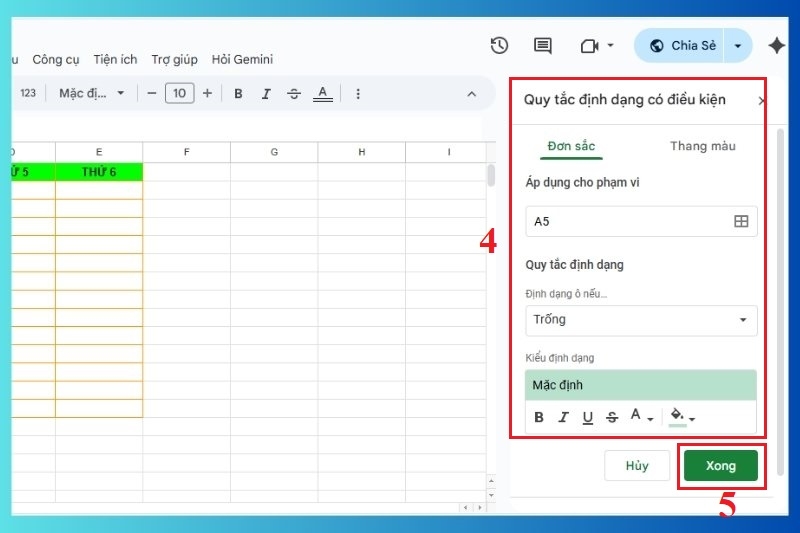Select the THỨ 6 header cell
The width and height of the screenshot is (800, 533).
click(99, 172)
